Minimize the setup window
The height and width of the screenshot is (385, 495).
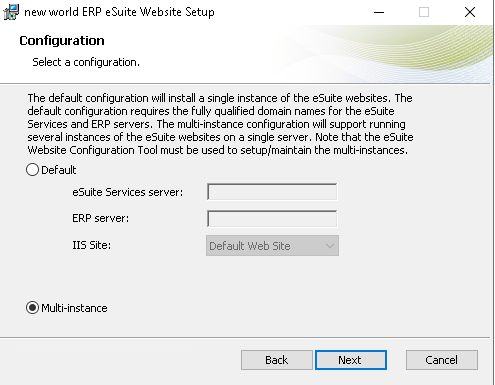point(379,12)
